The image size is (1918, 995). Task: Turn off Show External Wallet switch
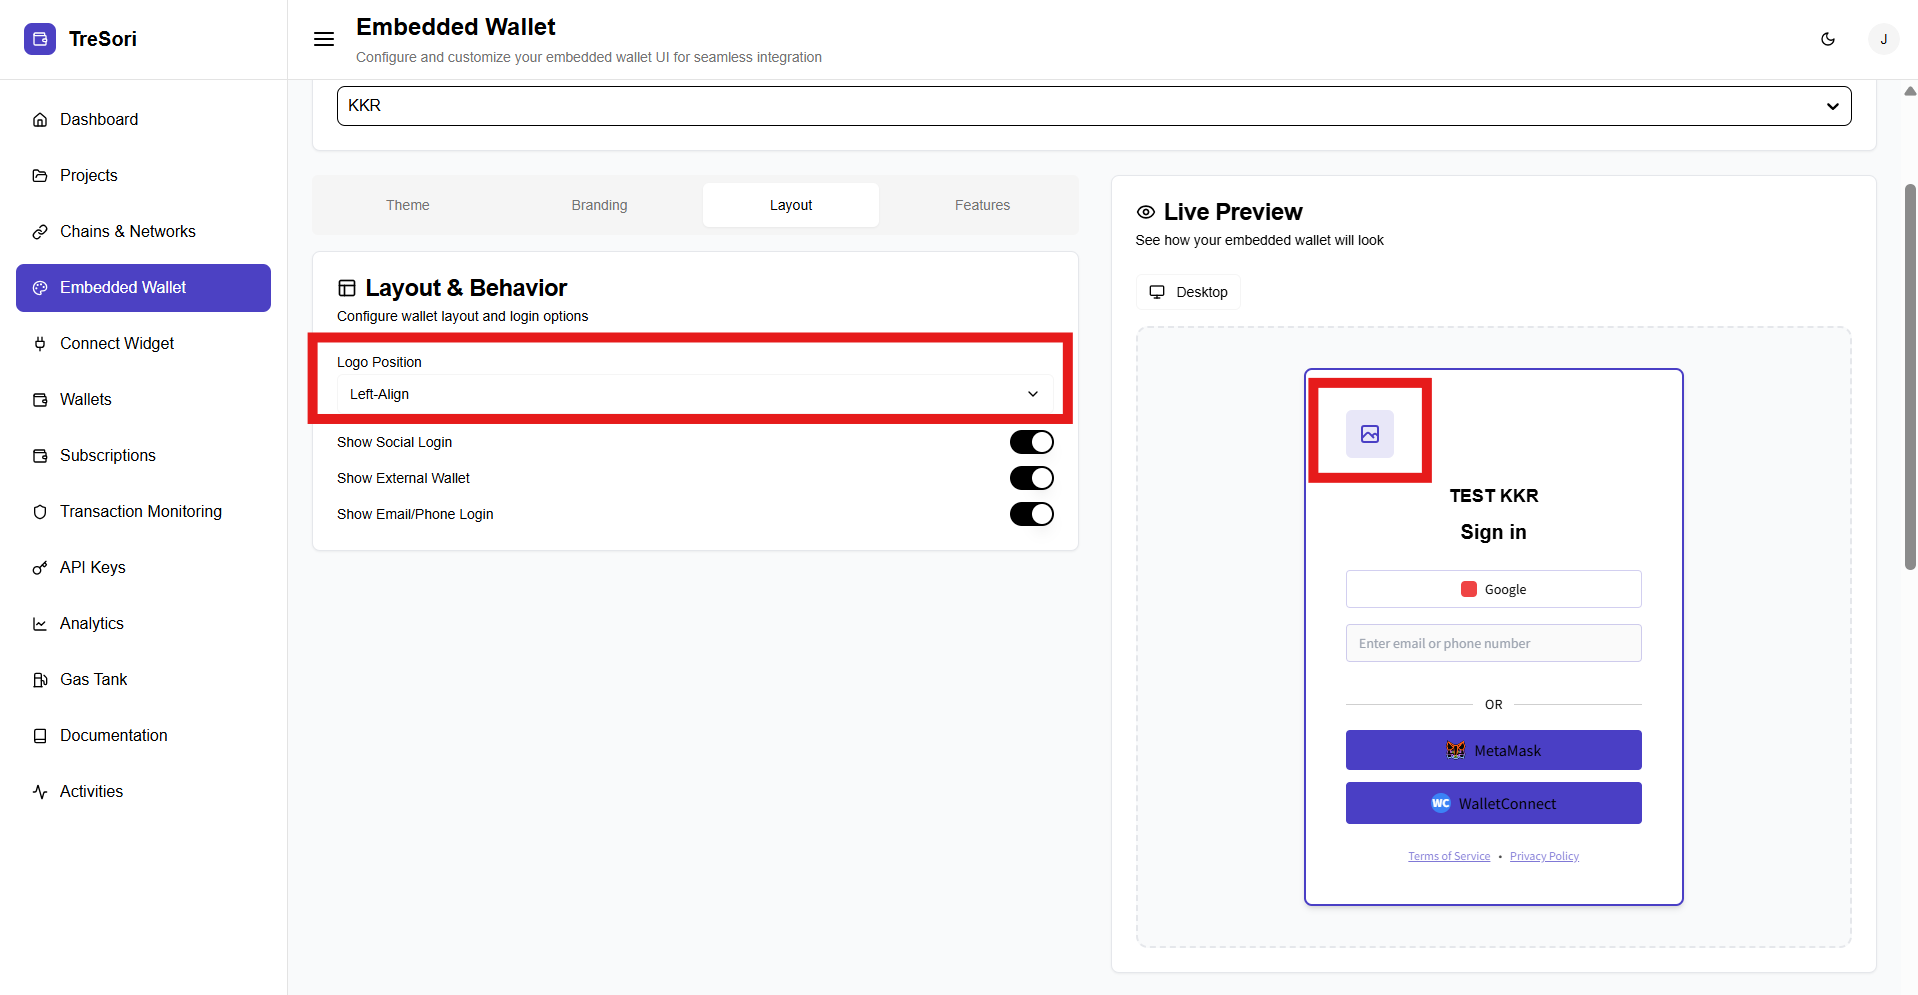(1031, 478)
